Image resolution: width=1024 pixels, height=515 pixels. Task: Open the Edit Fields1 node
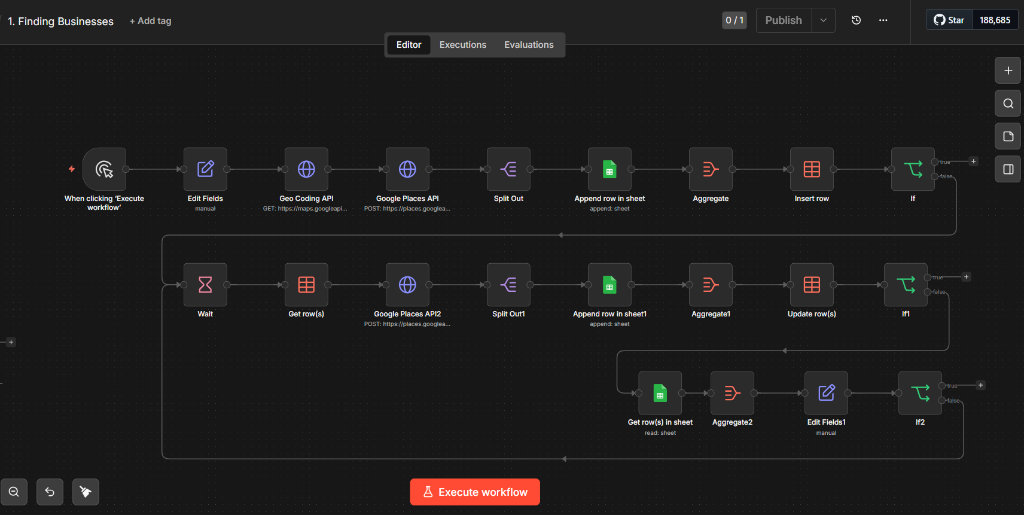click(826, 393)
